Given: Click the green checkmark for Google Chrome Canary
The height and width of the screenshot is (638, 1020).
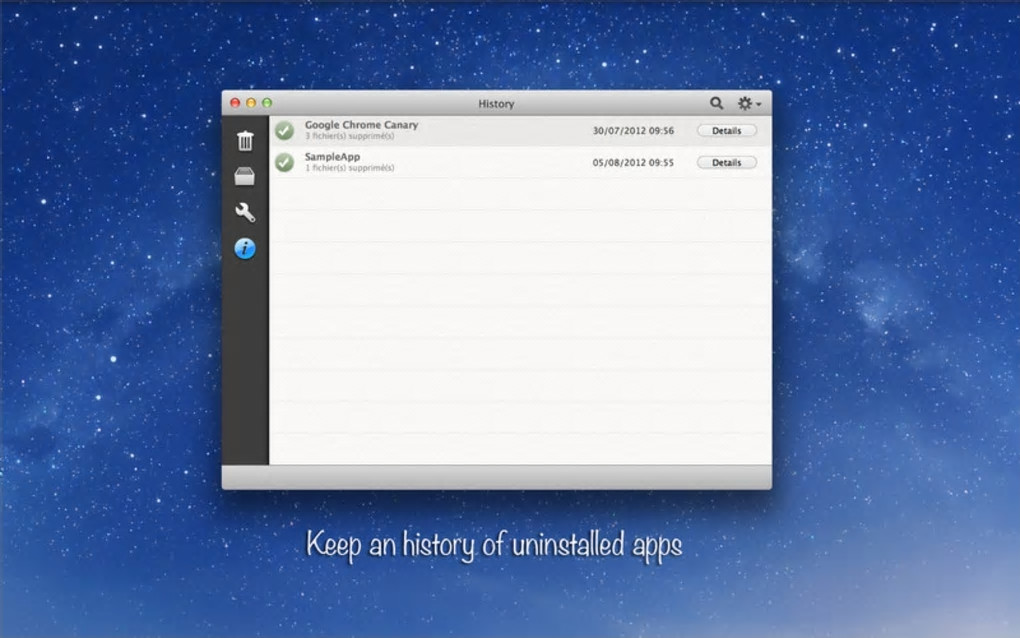Looking at the screenshot, I should click(x=284, y=130).
